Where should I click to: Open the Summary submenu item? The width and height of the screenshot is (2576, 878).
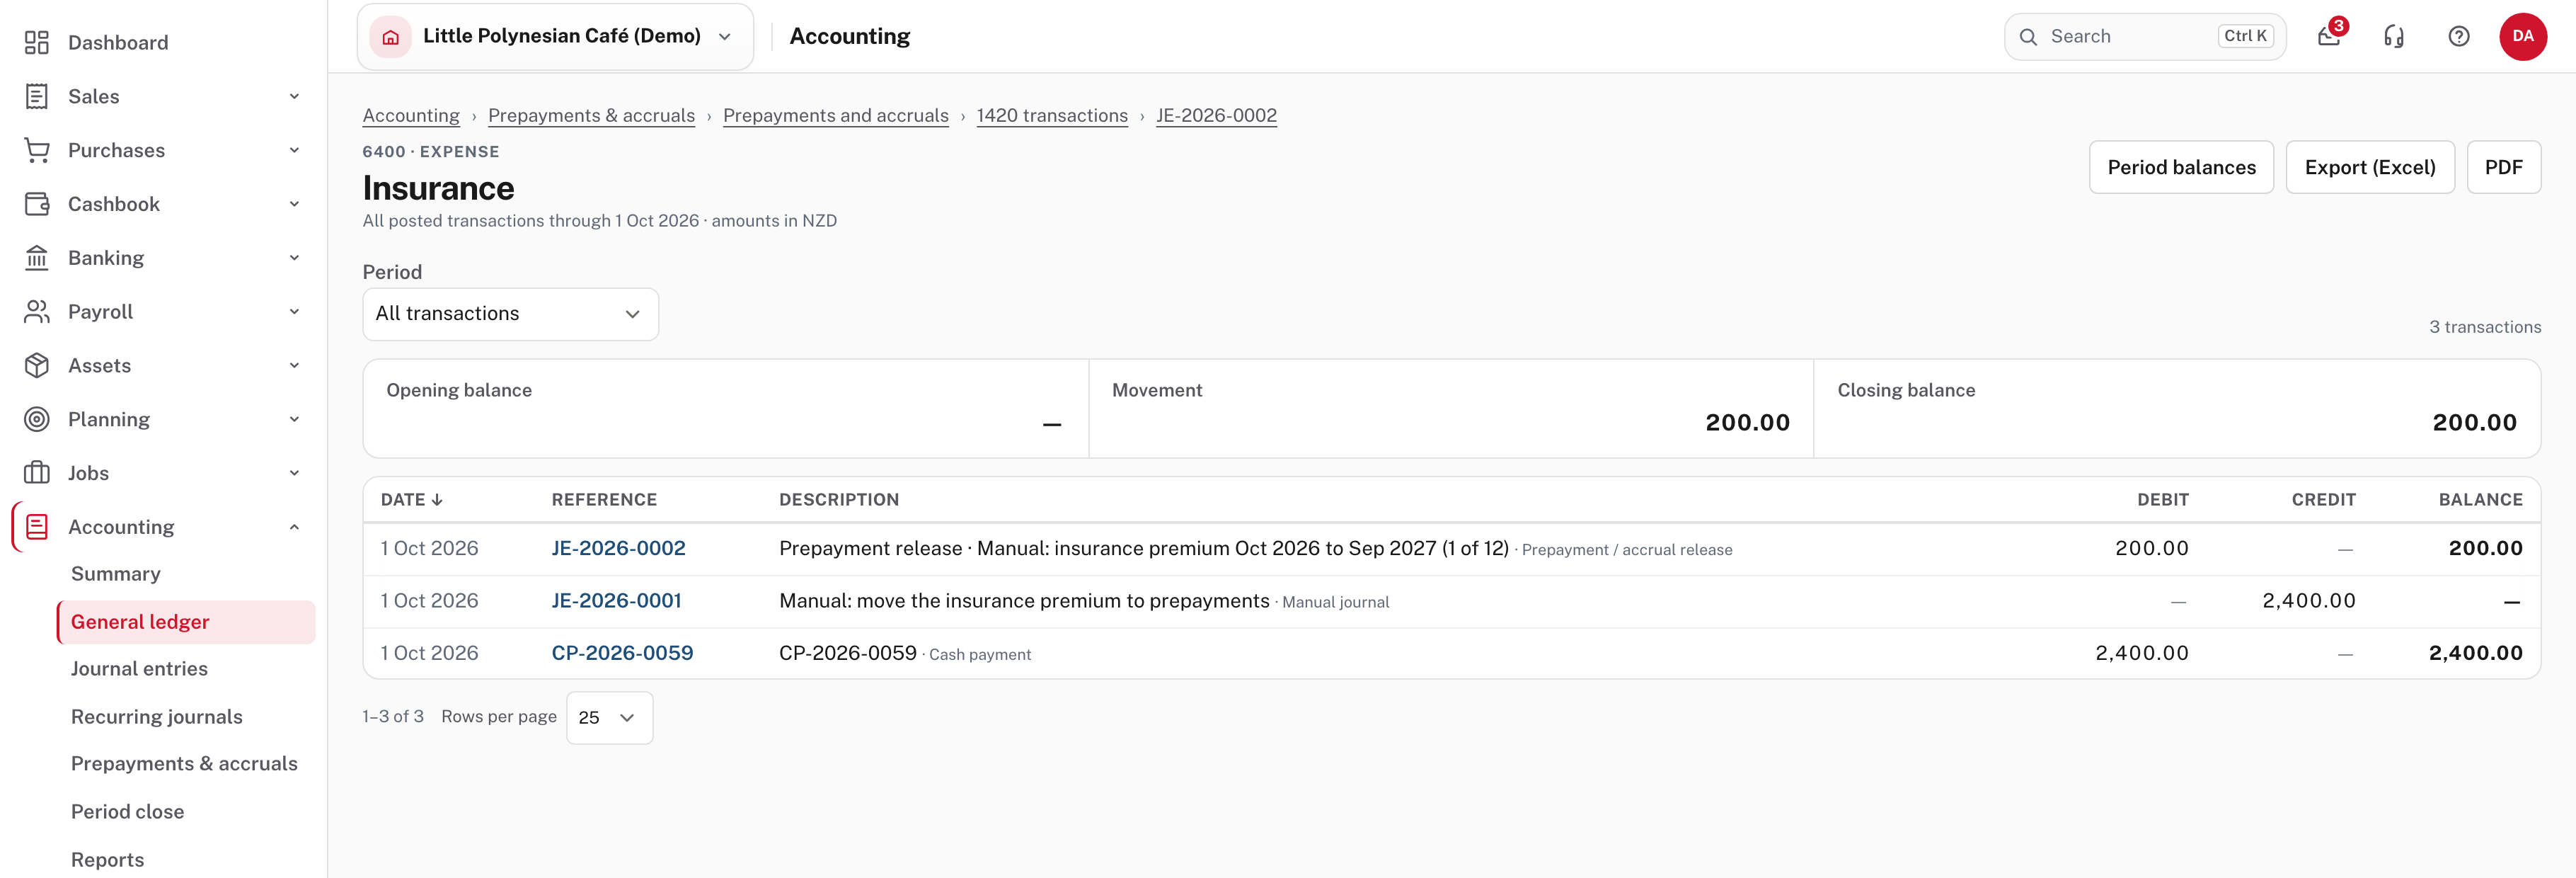pos(116,574)
